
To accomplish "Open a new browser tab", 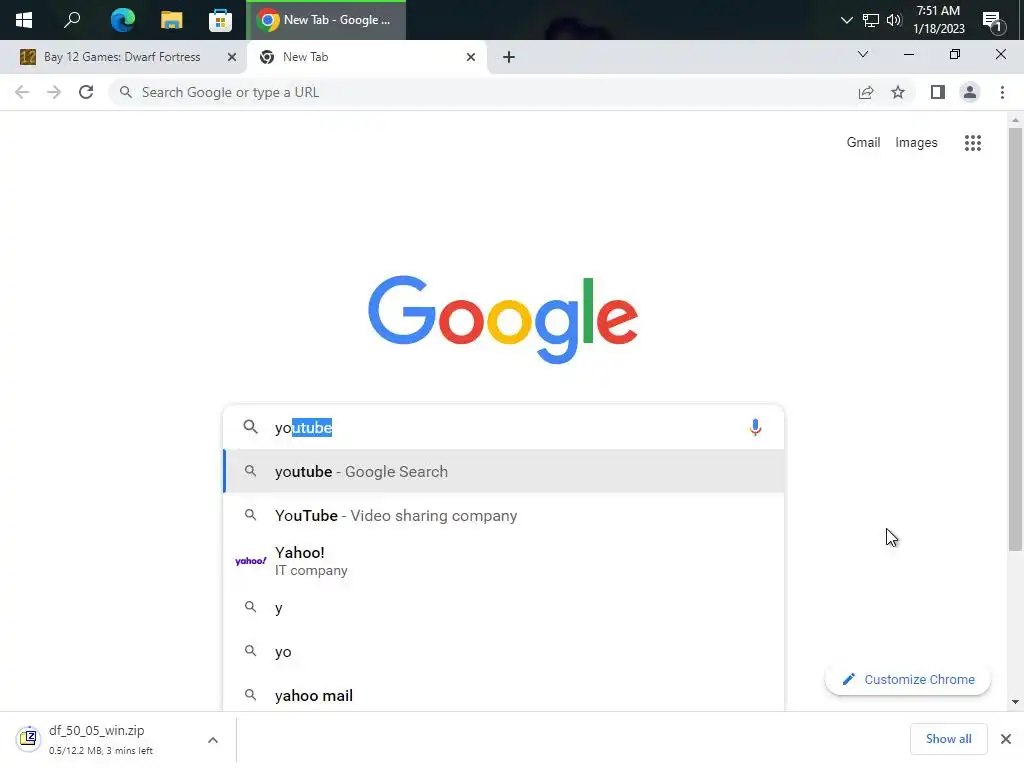I will coord(509,57).
